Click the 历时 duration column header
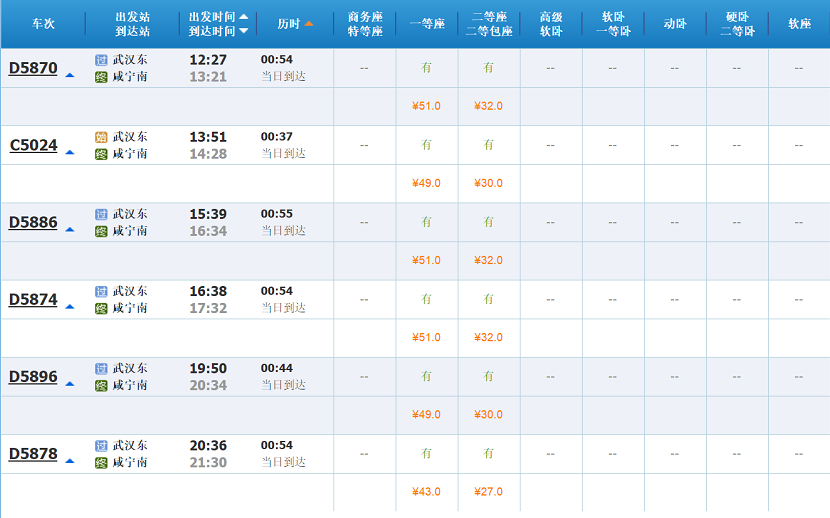Image resolution: width=830 pixels, height=518 pixels. click(x=289, y=24)
